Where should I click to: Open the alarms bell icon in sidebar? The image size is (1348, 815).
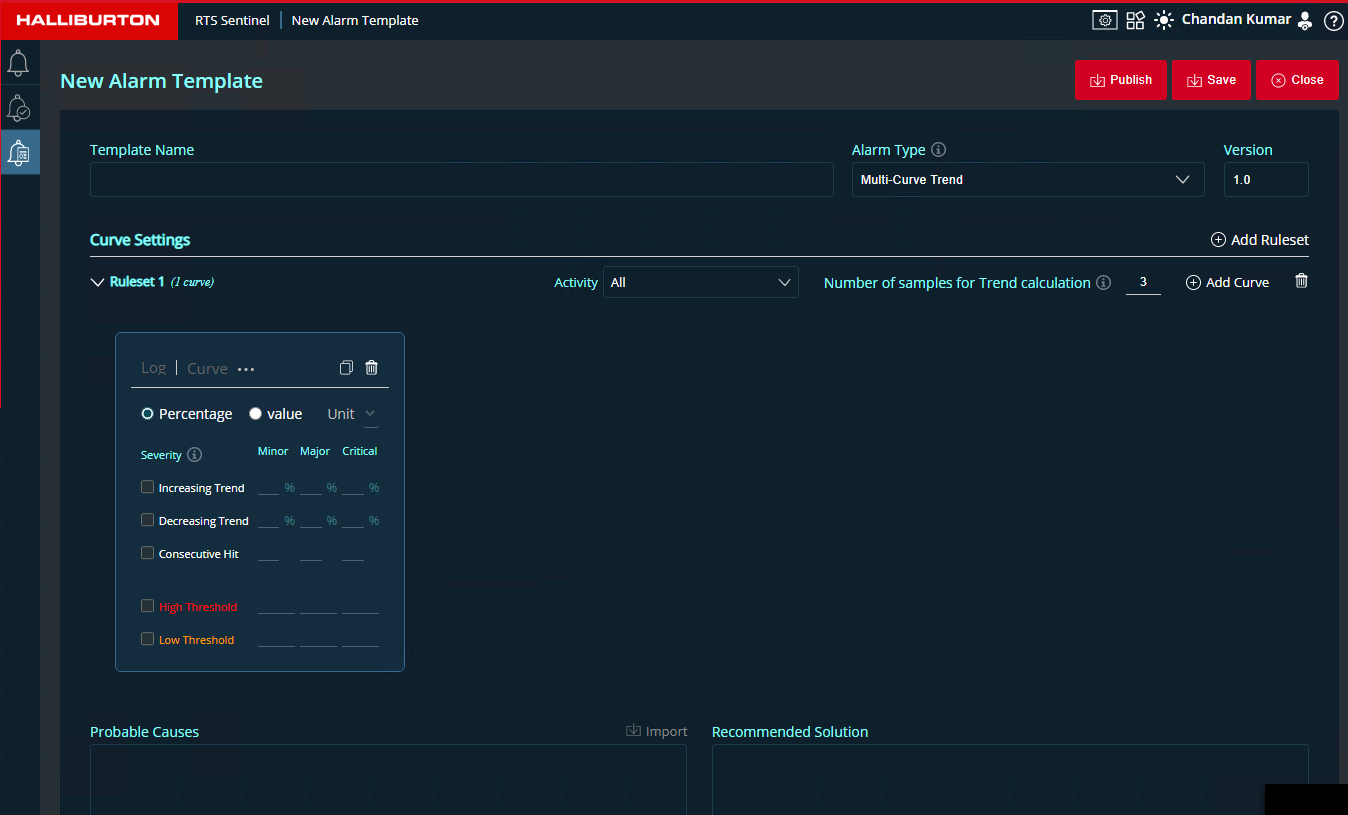point(18,64)
